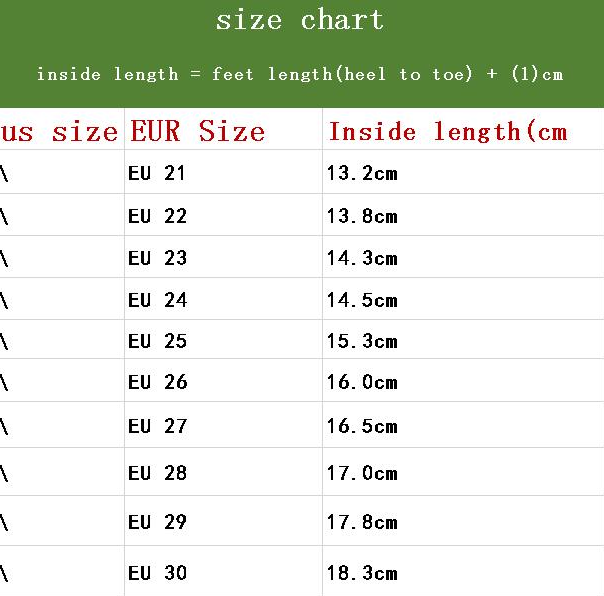604x596 pixels.
Task: Choose the EU 29 size cell
Action: [157, 522]
